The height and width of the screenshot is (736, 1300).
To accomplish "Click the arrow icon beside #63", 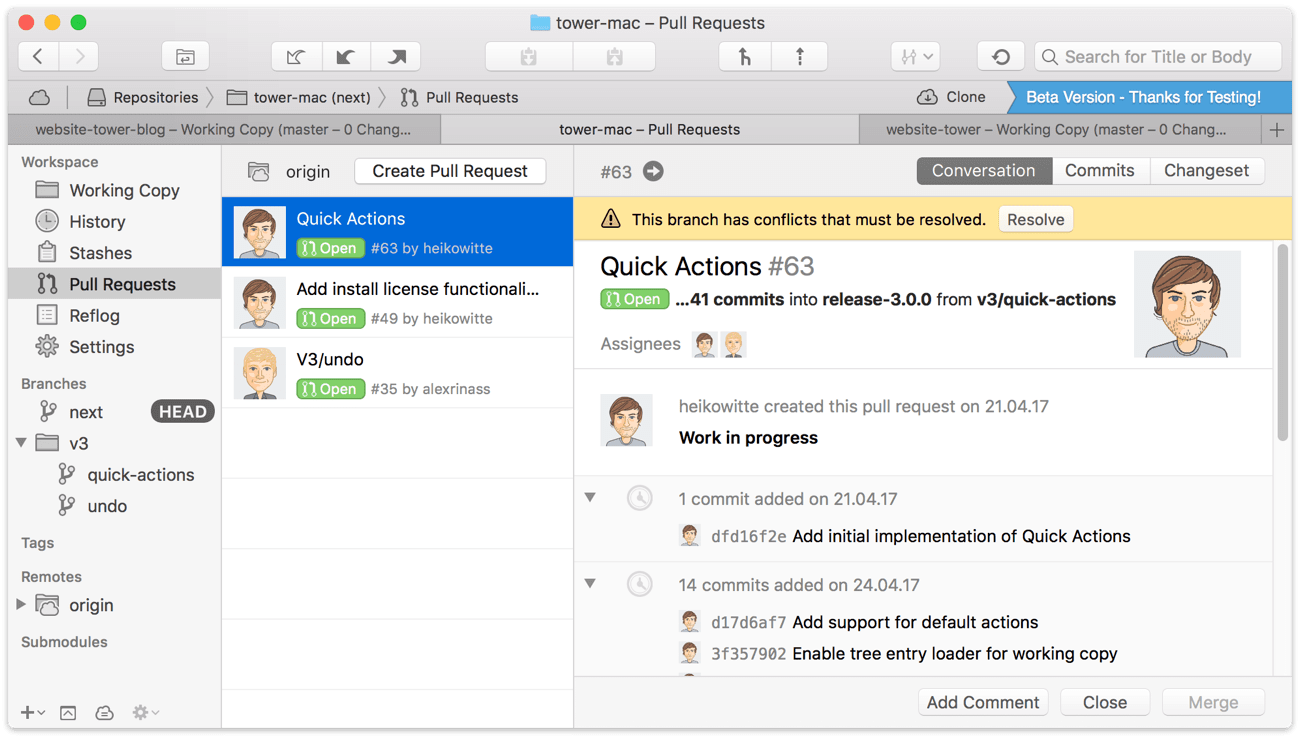I will [653, 171].
